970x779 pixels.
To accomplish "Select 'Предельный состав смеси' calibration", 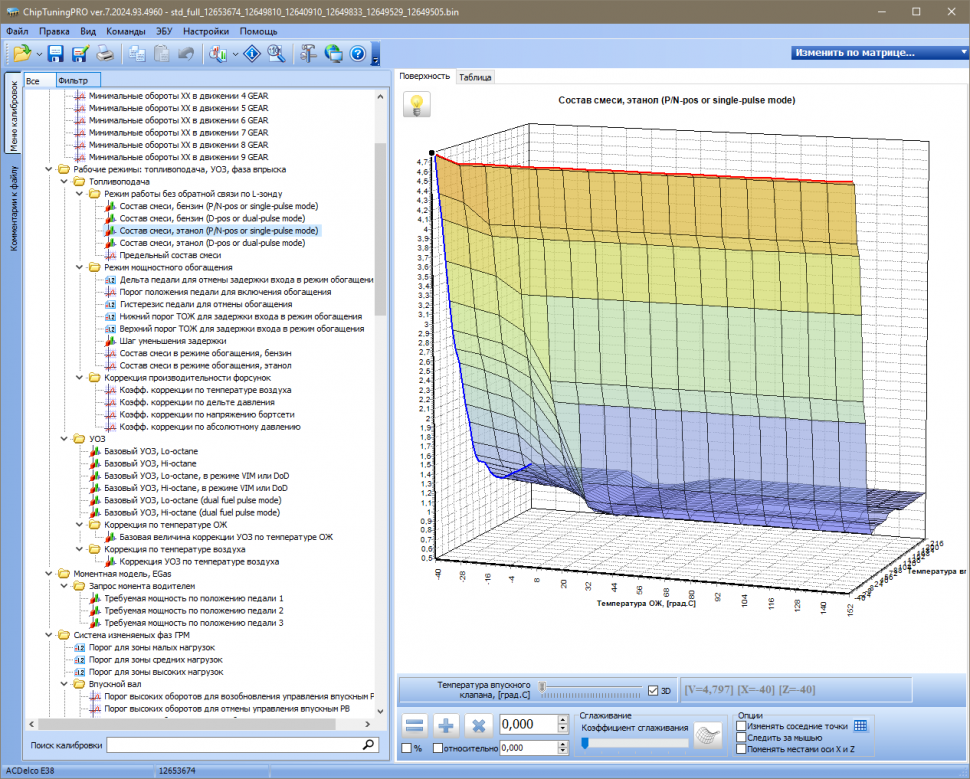I will (x=170, y=255).
